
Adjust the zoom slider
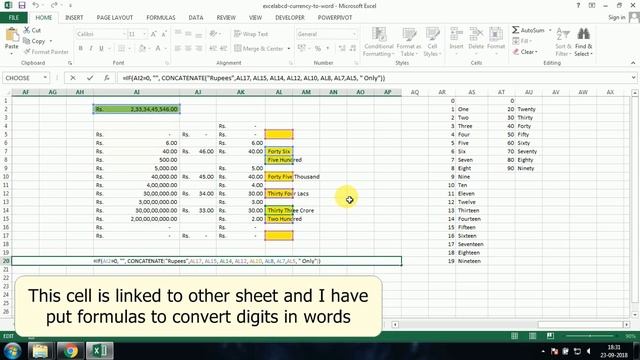590,336
